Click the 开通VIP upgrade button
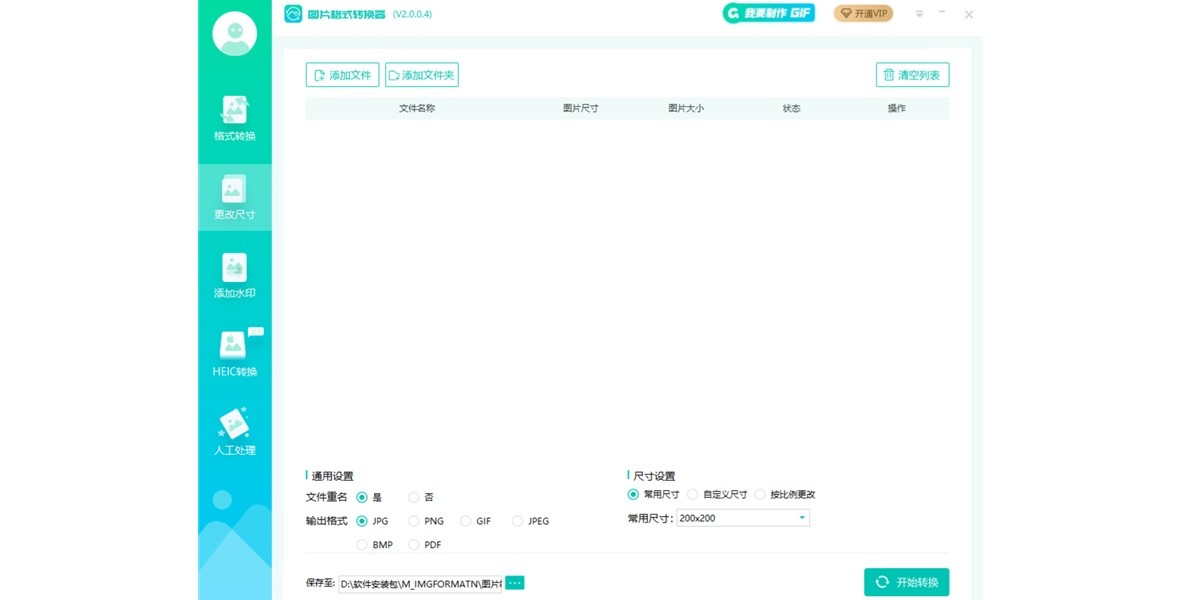The image size is (1200, 600). click(862, 14)
